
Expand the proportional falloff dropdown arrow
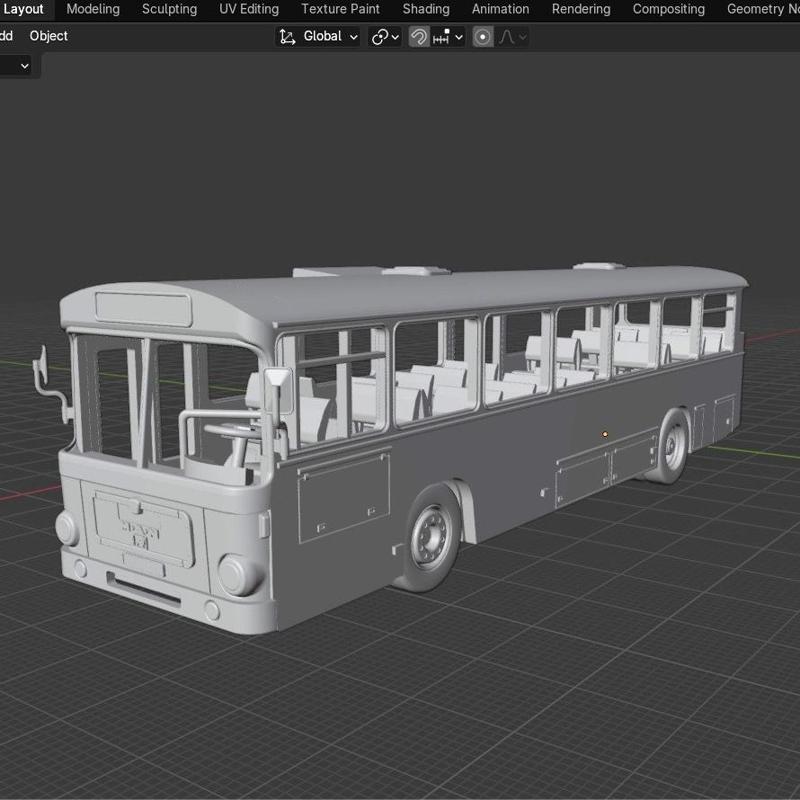coord(523,36)
